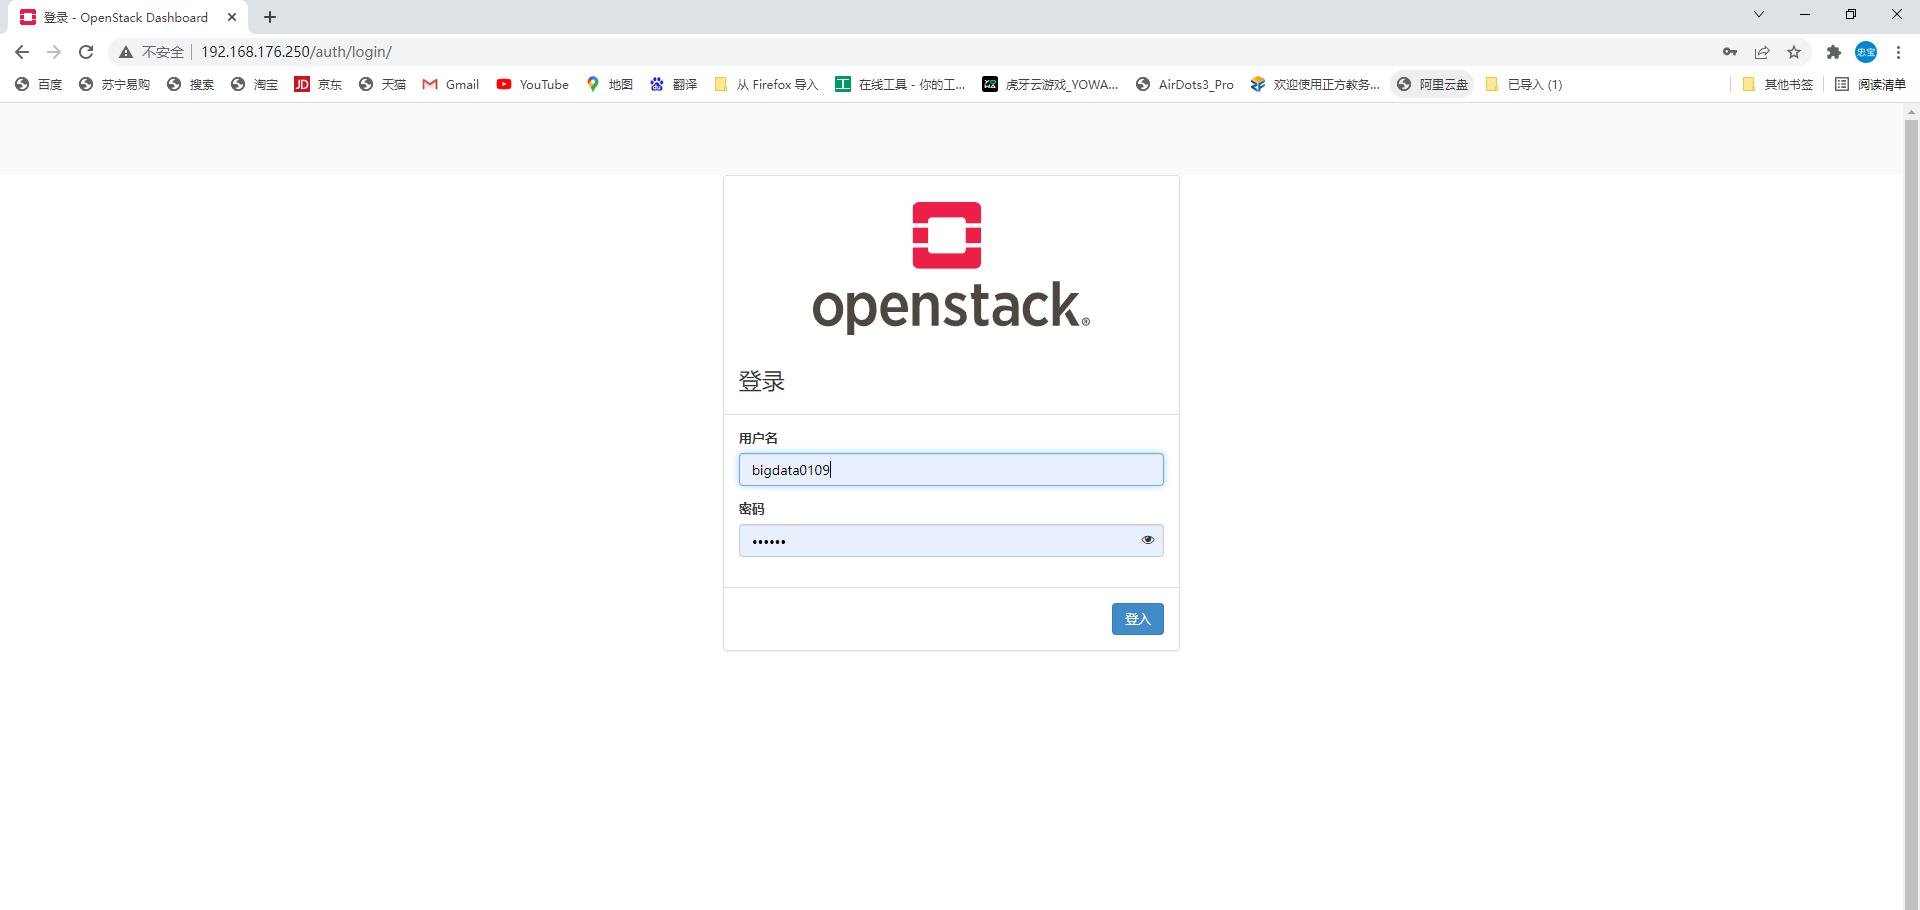This screenshot has height=910, width=1920.
Task: Open the Chrome profile avatar
Action: [1866, 52]
